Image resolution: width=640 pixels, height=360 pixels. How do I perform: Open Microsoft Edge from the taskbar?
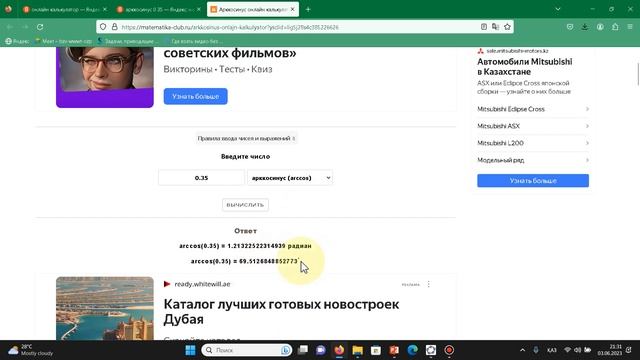click(413, 350)
